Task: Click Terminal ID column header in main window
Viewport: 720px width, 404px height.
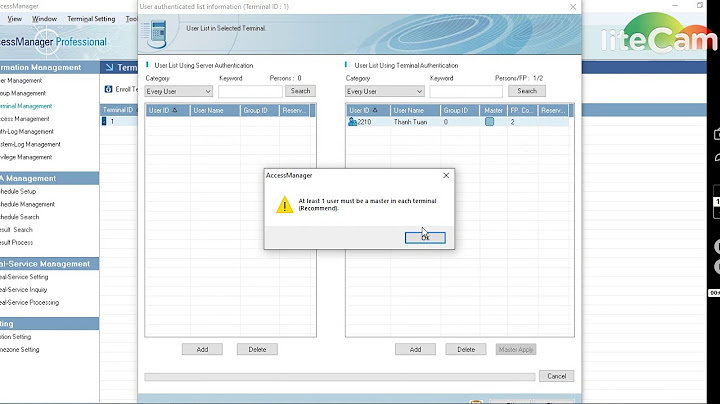Action: point(118,110)
